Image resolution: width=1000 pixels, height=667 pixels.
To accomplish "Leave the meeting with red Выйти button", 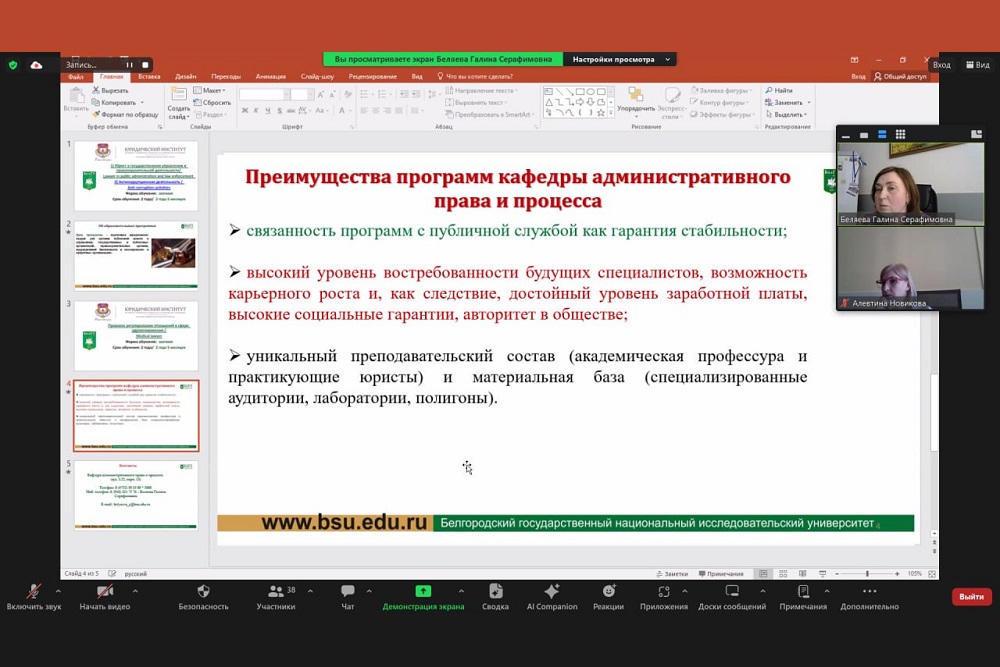I will coord(971,596).
